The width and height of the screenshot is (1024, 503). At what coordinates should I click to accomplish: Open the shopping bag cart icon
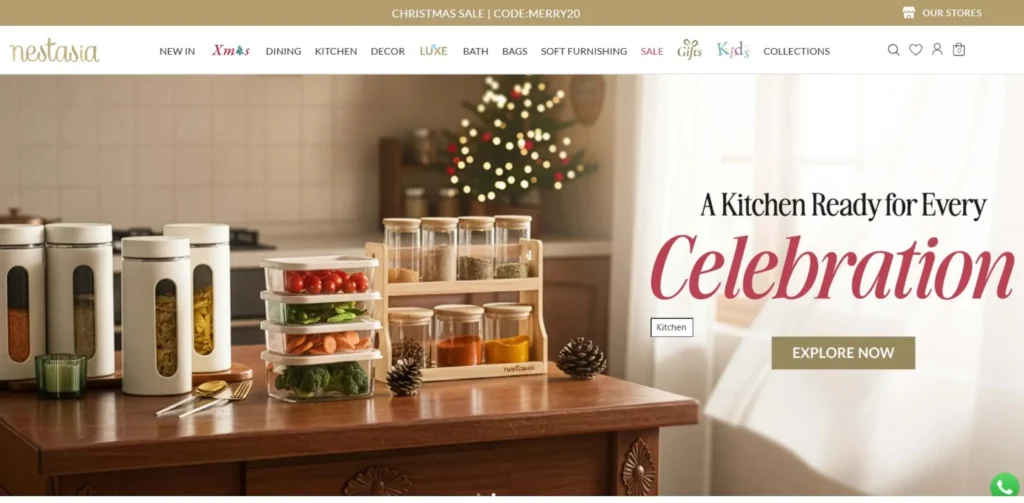[x=959, y=50]
